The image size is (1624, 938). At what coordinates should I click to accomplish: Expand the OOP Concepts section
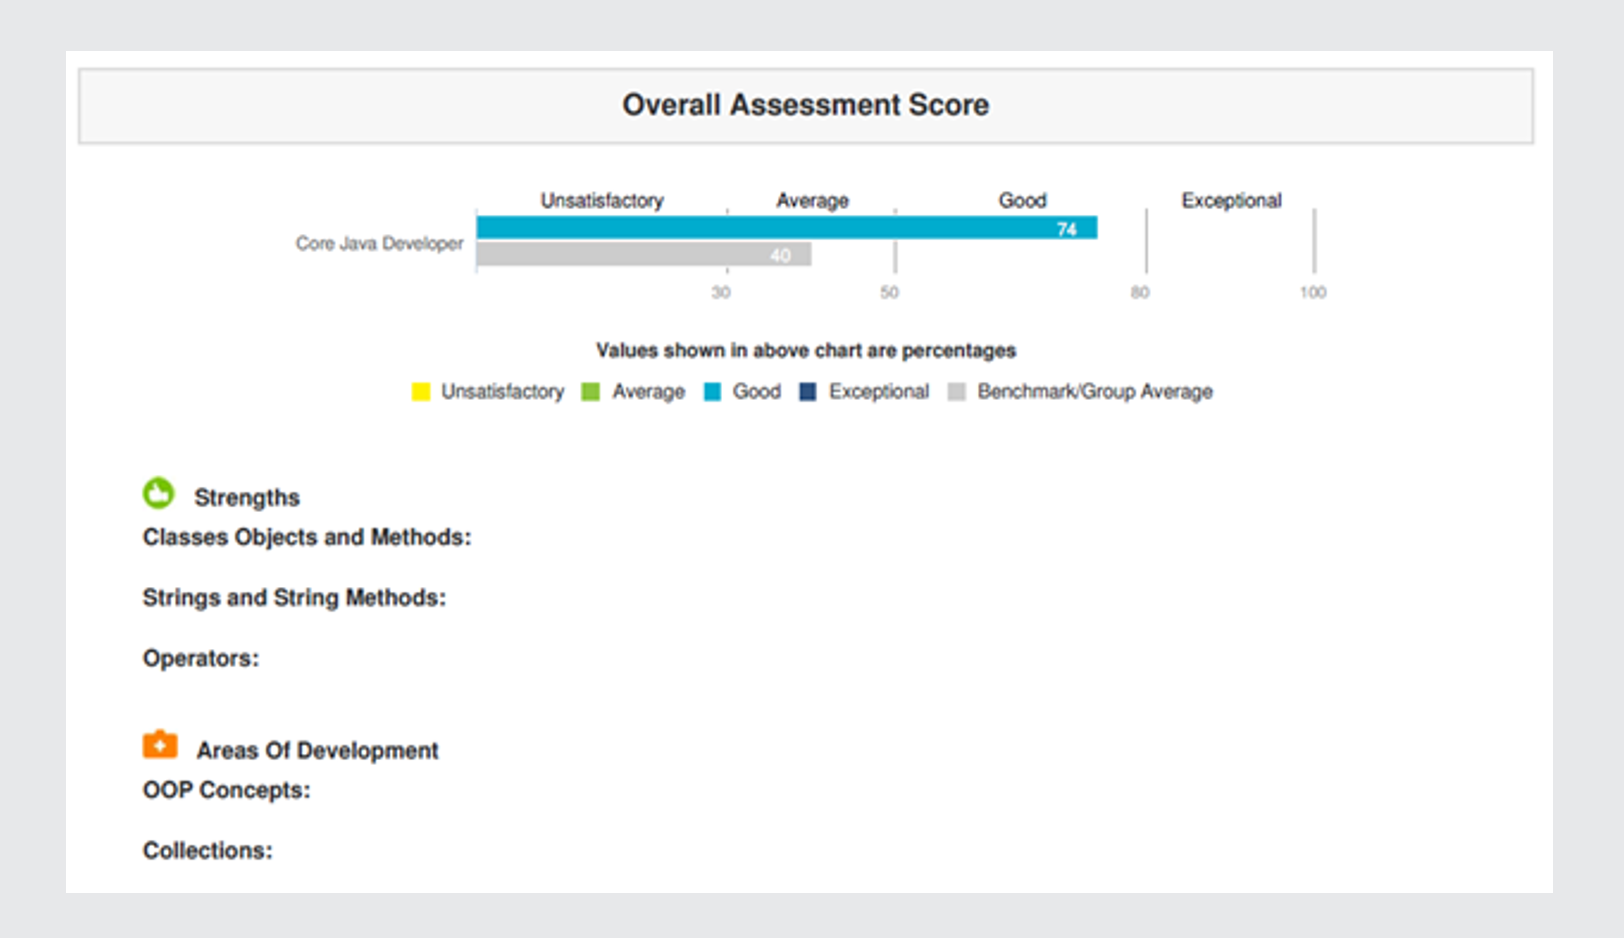(226, 790)
